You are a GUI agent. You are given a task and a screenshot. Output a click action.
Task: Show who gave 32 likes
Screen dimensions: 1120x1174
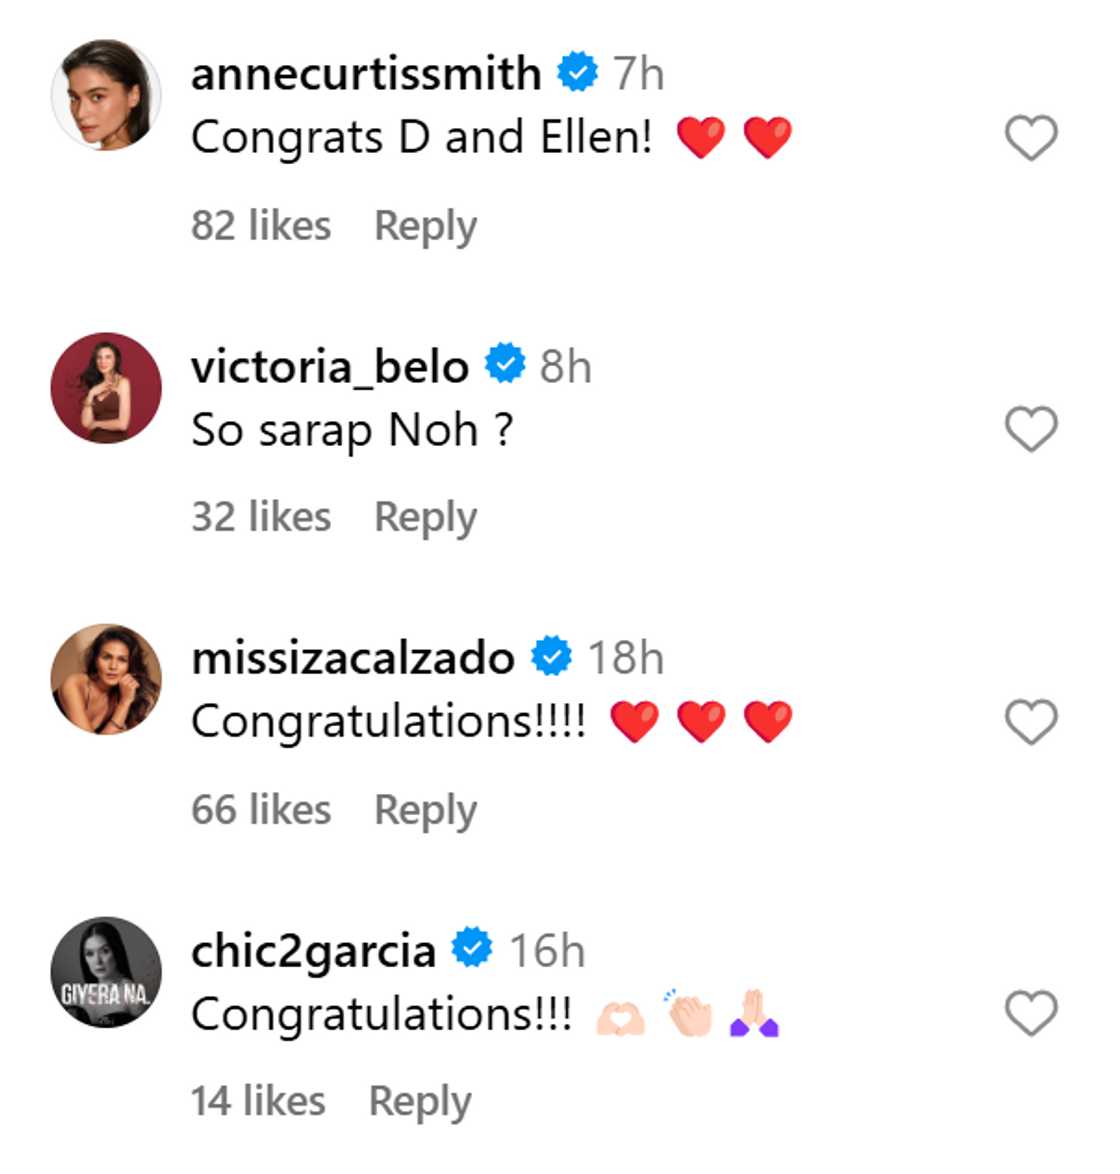[x=260, y=518]
